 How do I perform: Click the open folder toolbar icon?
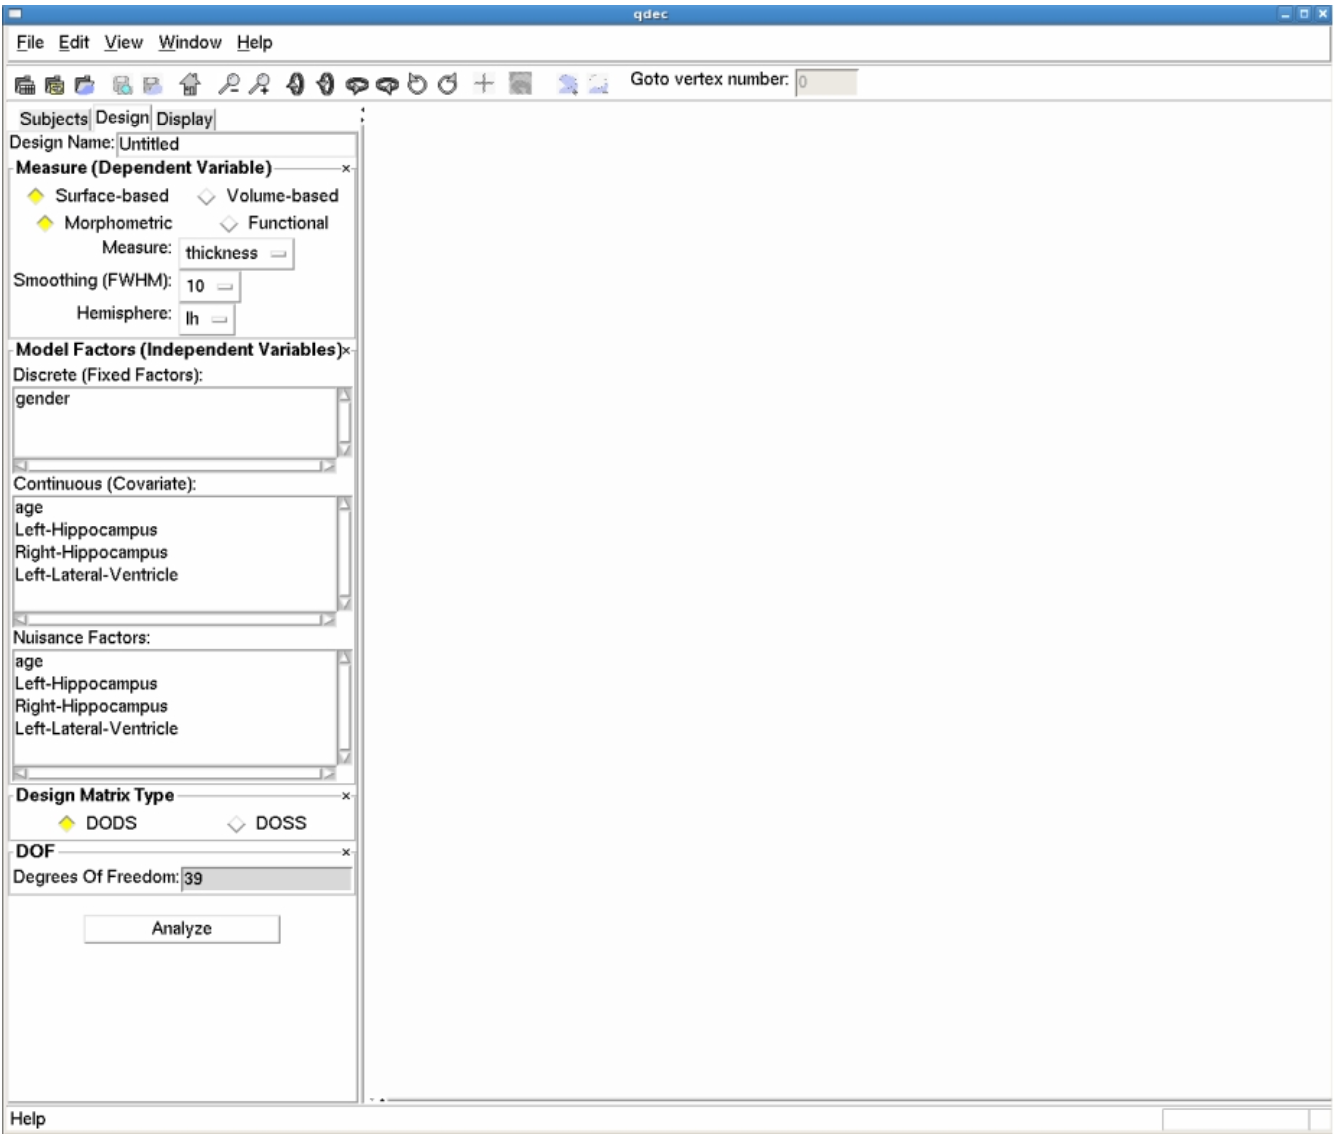(x=86, y=85)
